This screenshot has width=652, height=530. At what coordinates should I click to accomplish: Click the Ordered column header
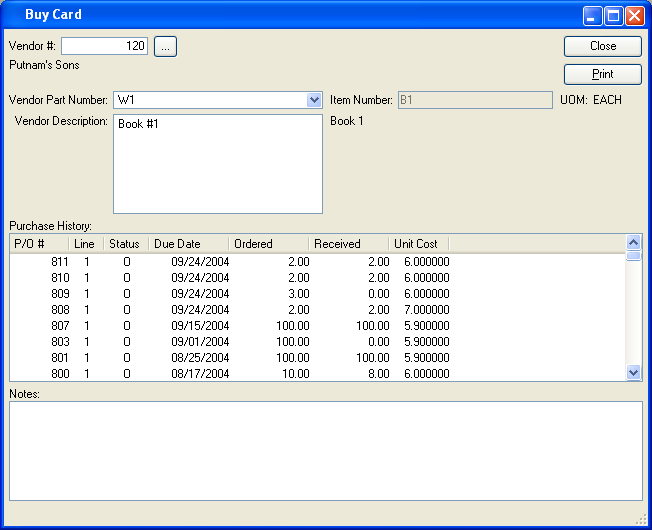pyautogui.click(x=267, y=244)
